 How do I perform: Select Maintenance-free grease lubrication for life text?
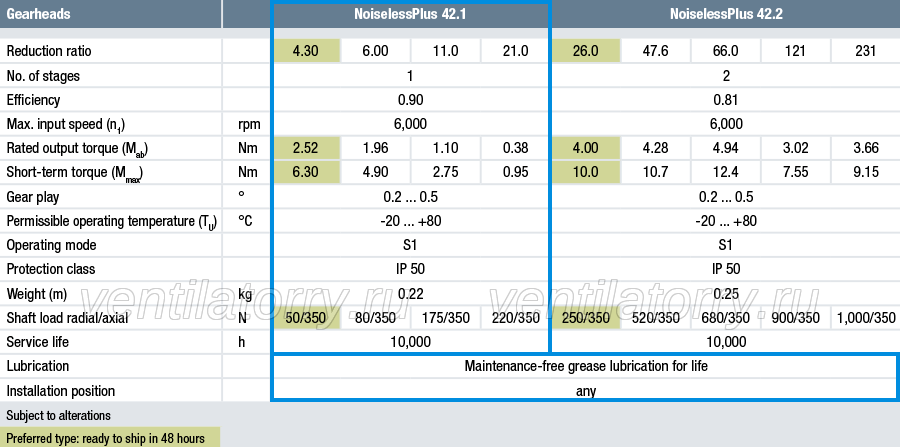[586, 366]
